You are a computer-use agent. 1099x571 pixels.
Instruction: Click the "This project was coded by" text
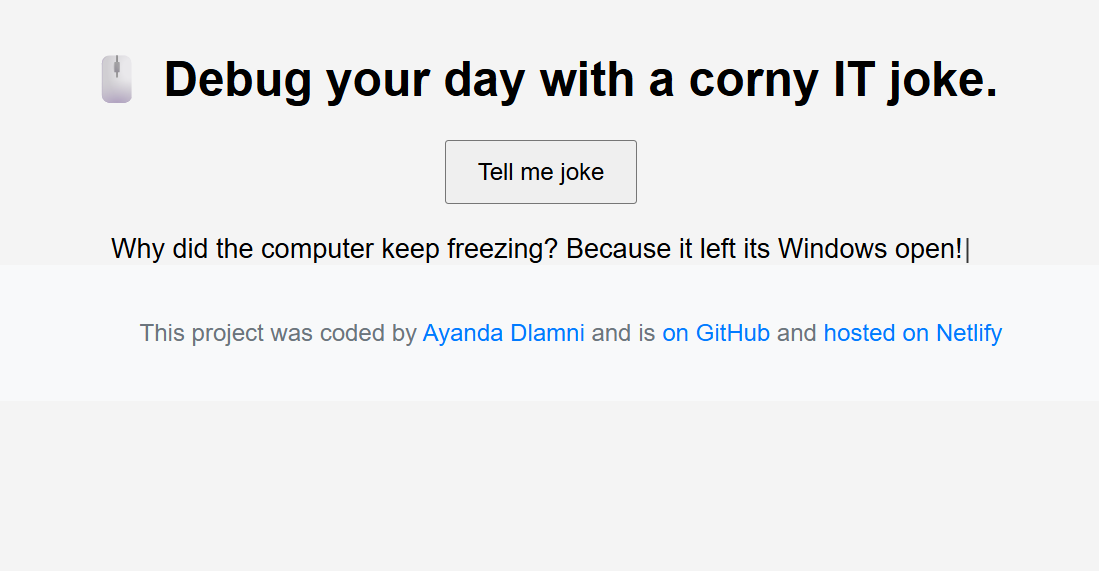[x=277, y=333]
